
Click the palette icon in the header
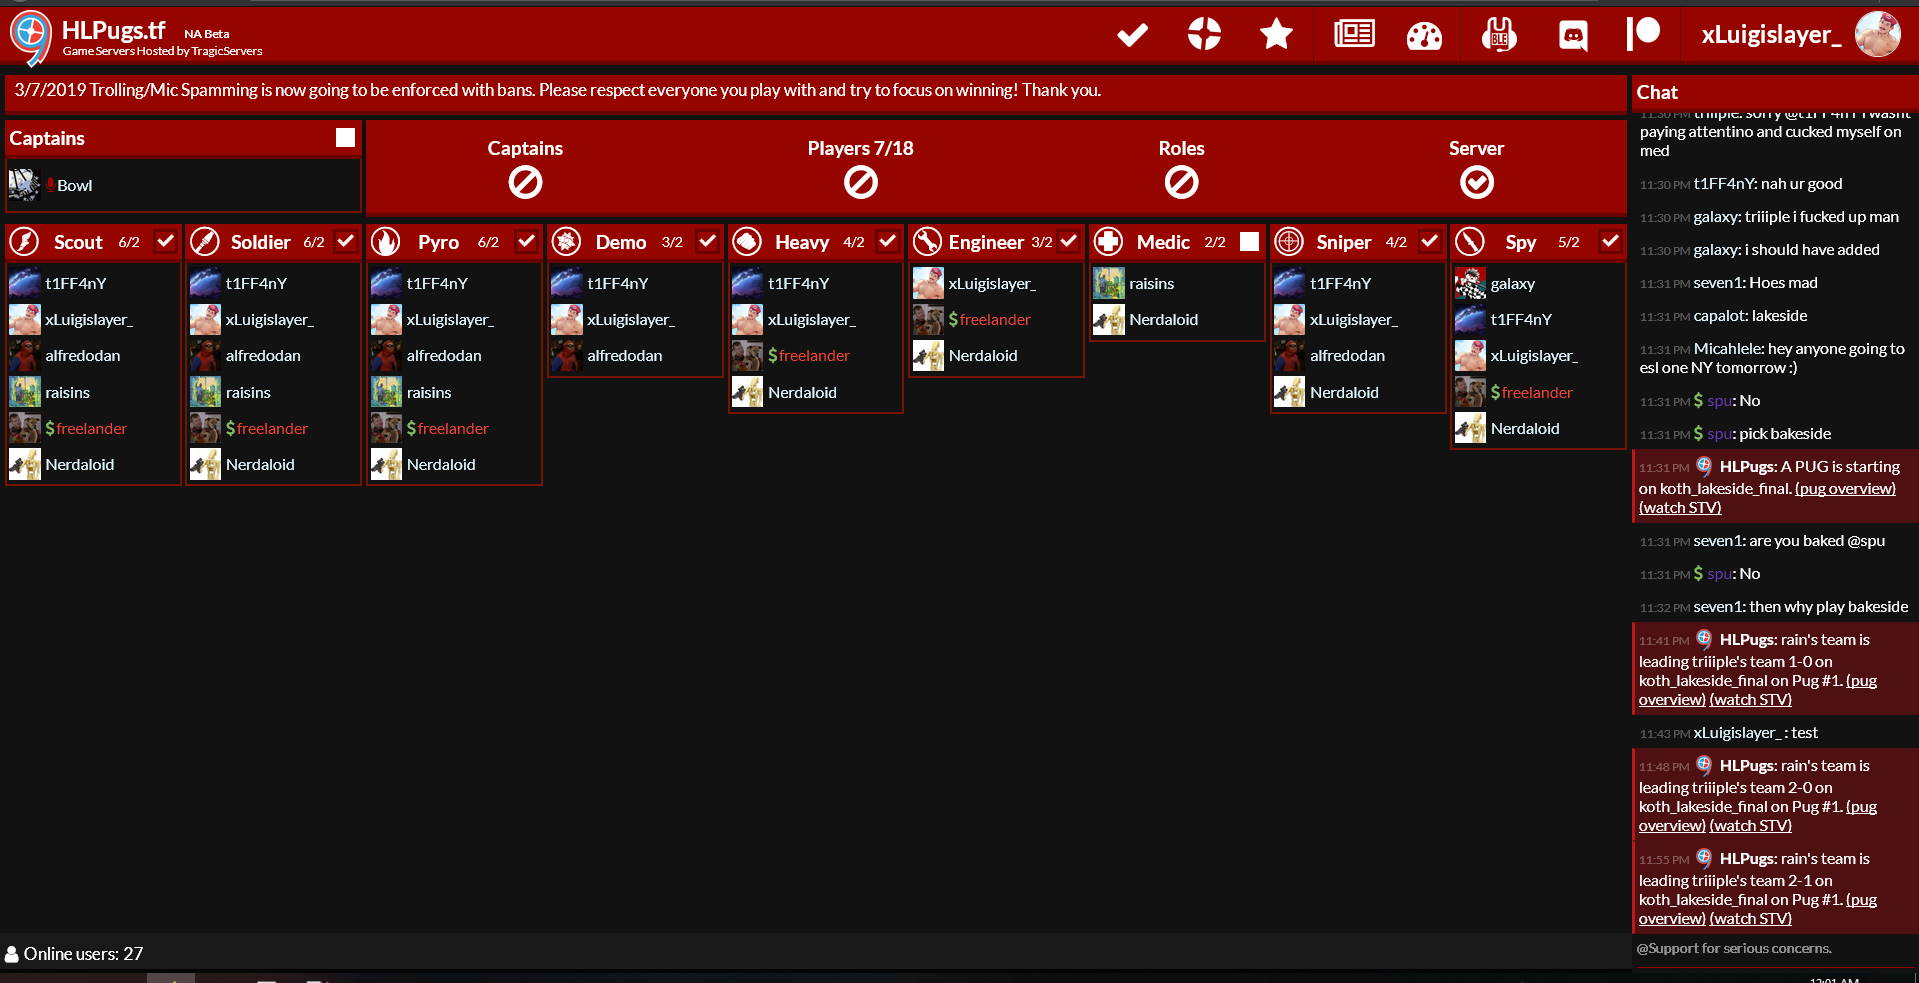(x=1424, y=36)
